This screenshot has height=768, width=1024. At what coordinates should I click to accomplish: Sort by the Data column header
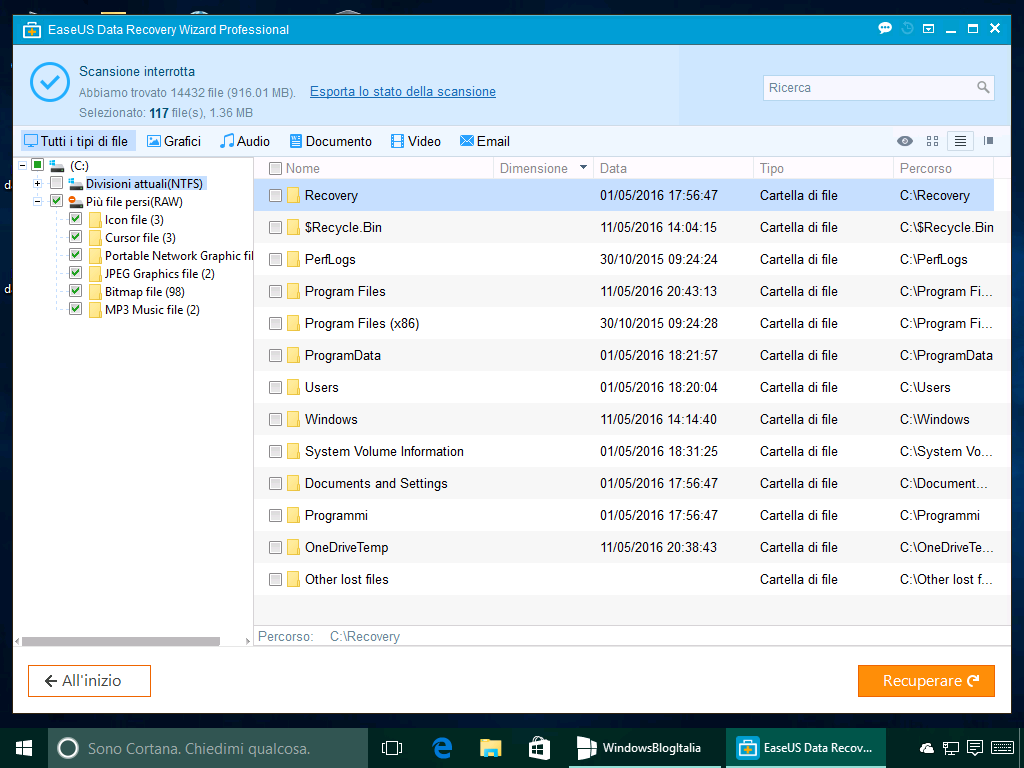point(673,168)
